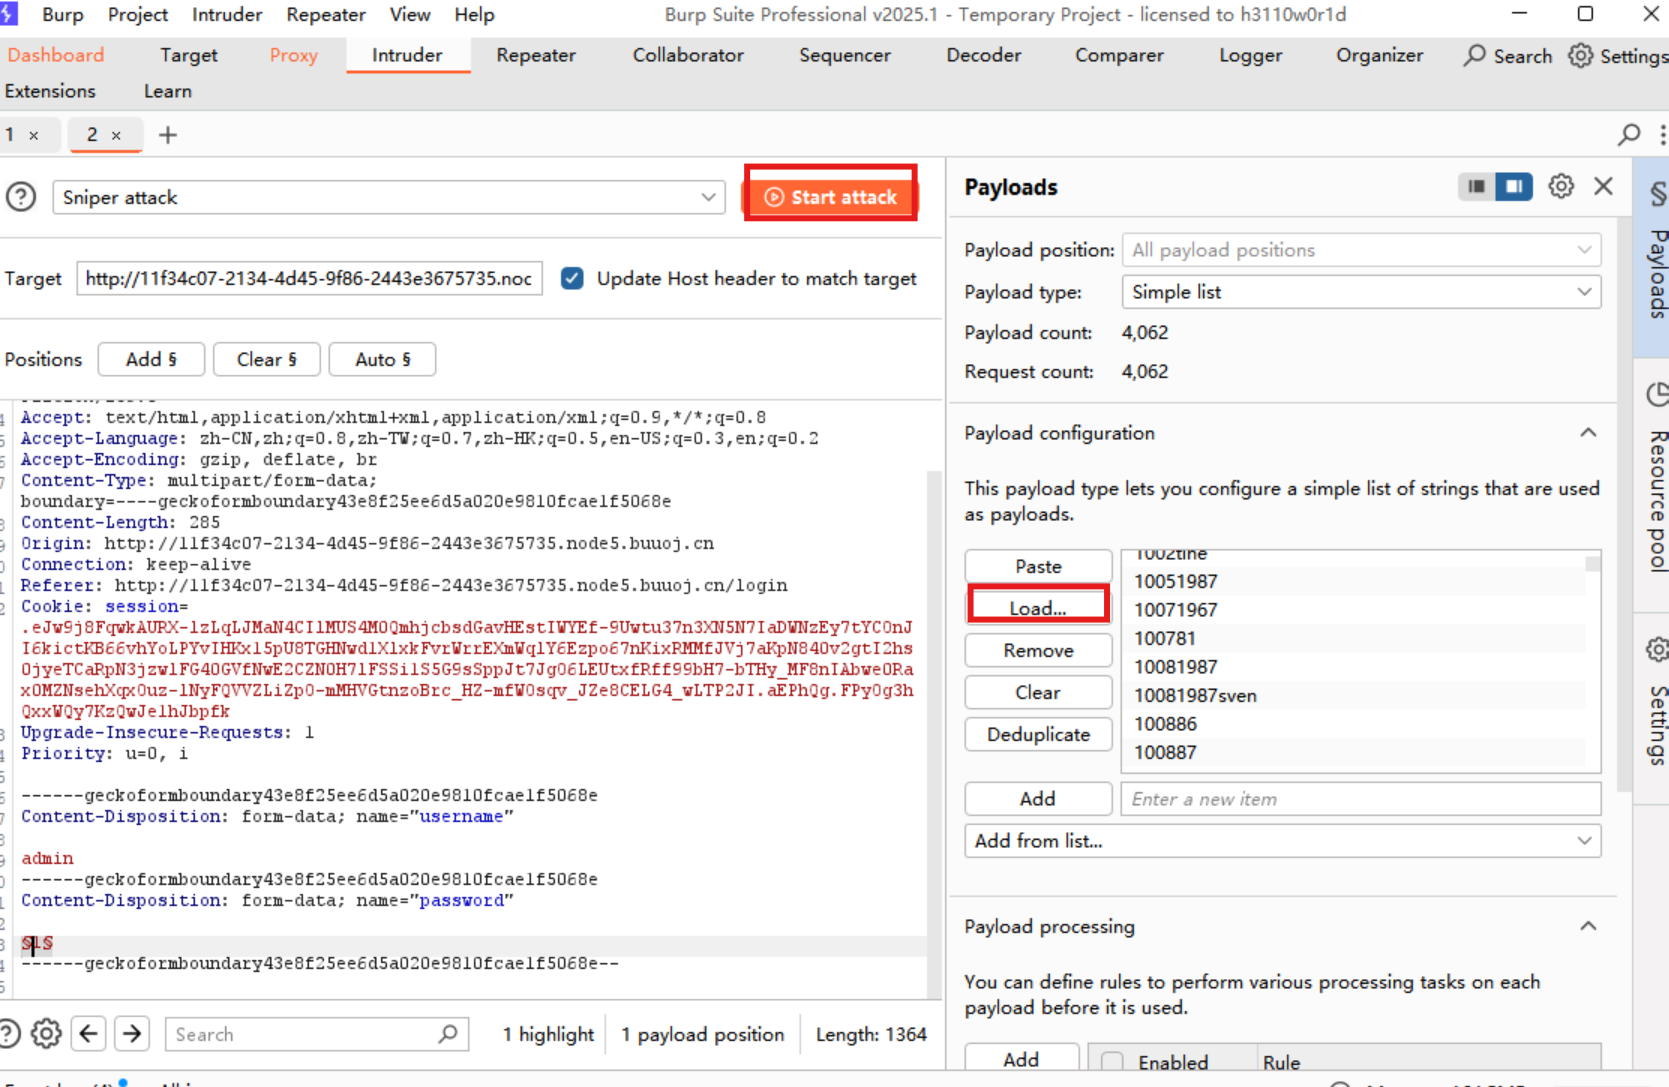Select payload 10051987 in list

[x=1354, y=581]
